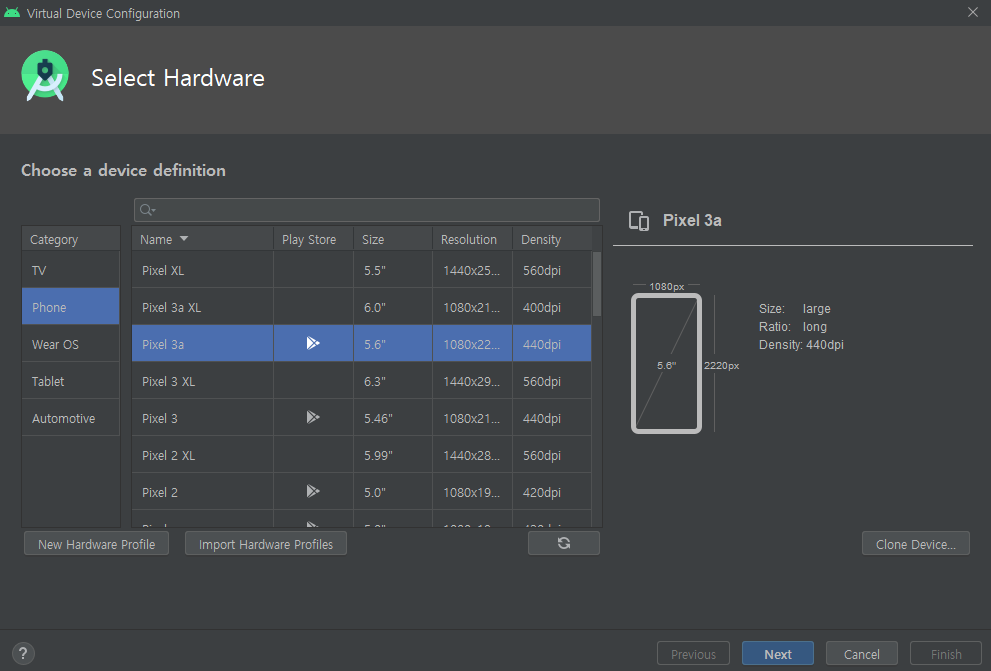
Task: Click the search magnifier icon in search field
Action: tap(147, 210)
